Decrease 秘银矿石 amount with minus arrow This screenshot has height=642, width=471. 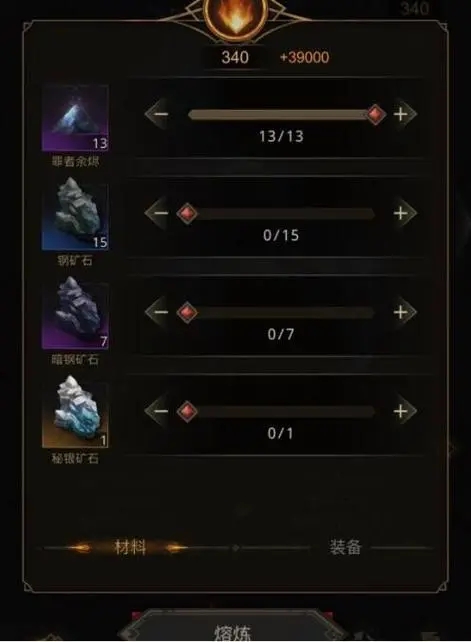point(159,411)
